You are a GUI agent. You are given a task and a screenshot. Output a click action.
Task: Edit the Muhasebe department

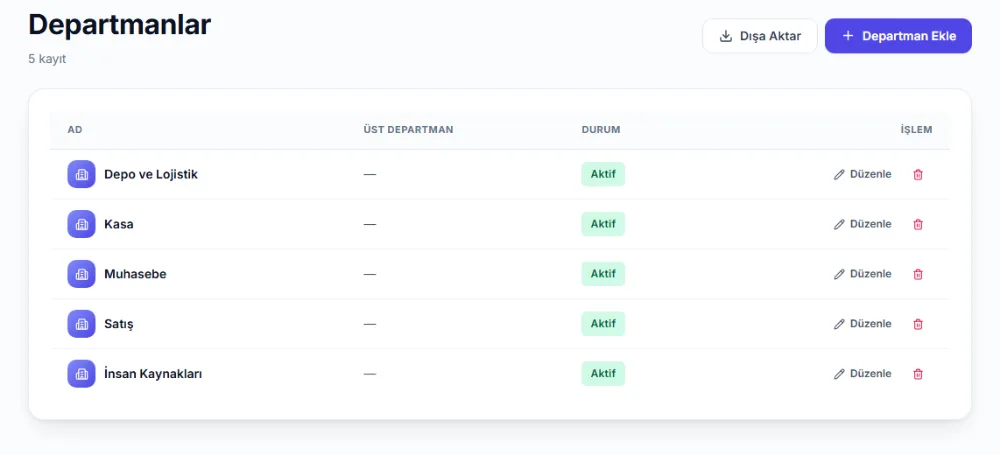pyautogui.click(x=862, y=274)
